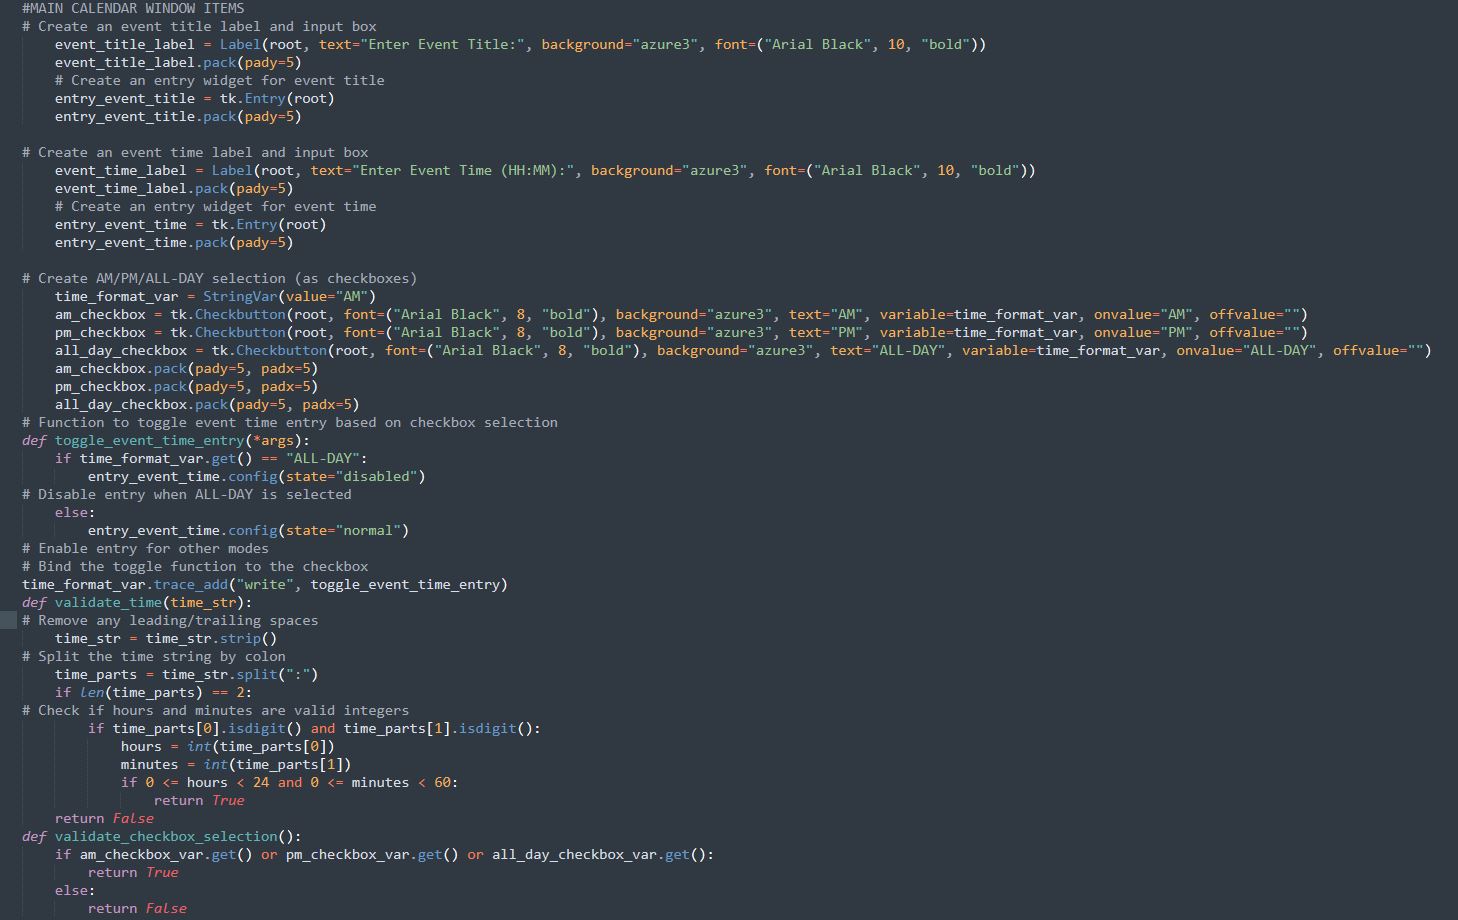Click the 'StringVar(value="AM")' assignment line
Screen dimensions: 1458x920
[x=215, y=296]
